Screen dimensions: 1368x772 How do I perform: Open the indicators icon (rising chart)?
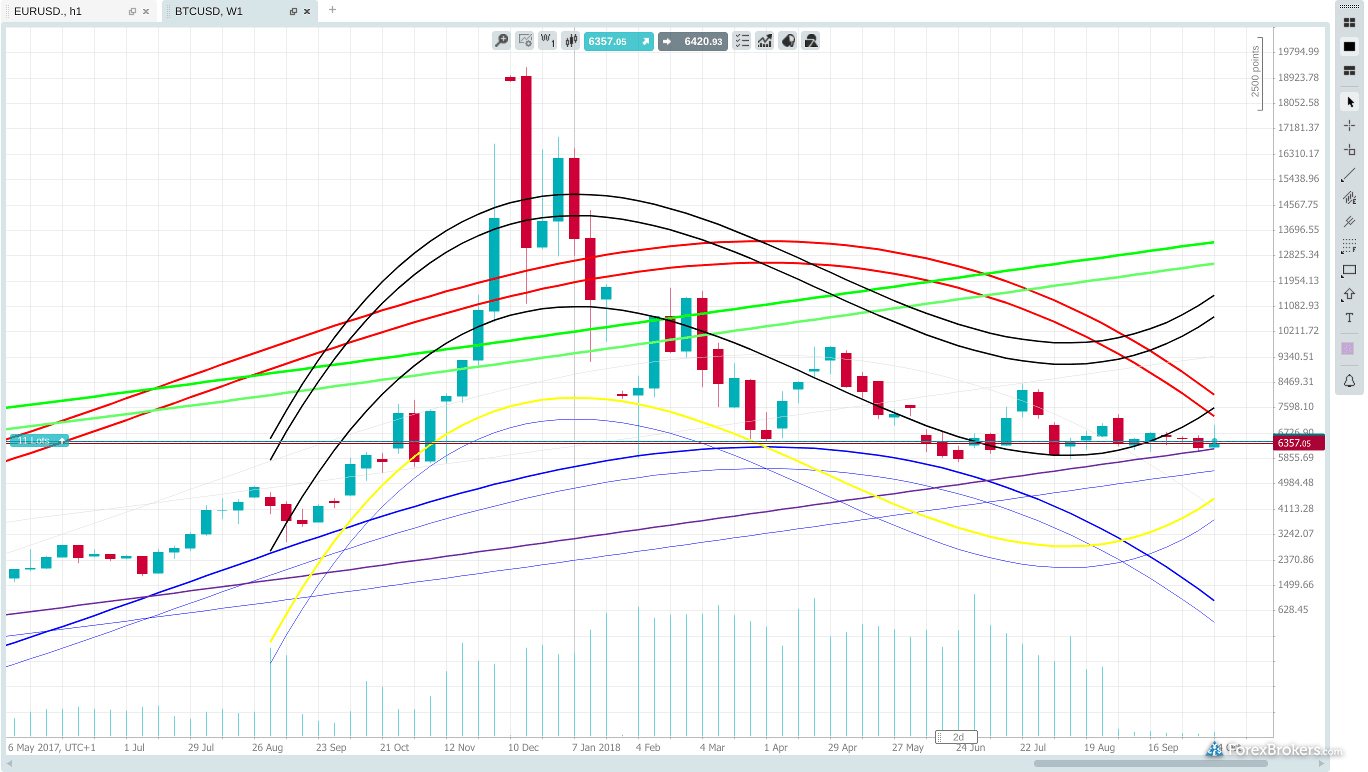click(x=765, y=41)
